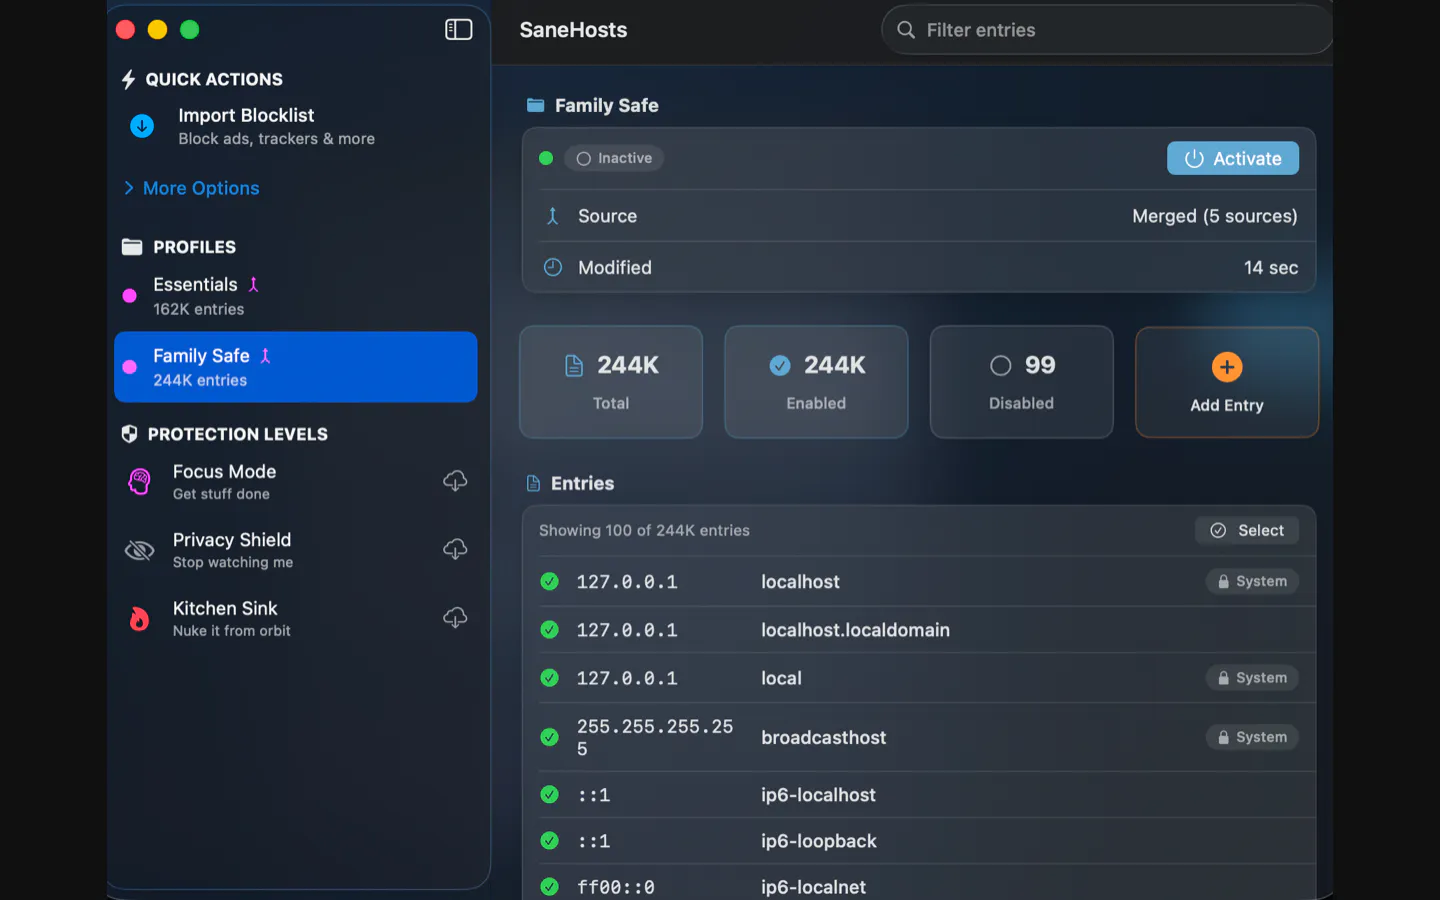The image size is (1440, 900).
Task: Click the magenta color dot for Family Safe
Action: click(129, 367)
